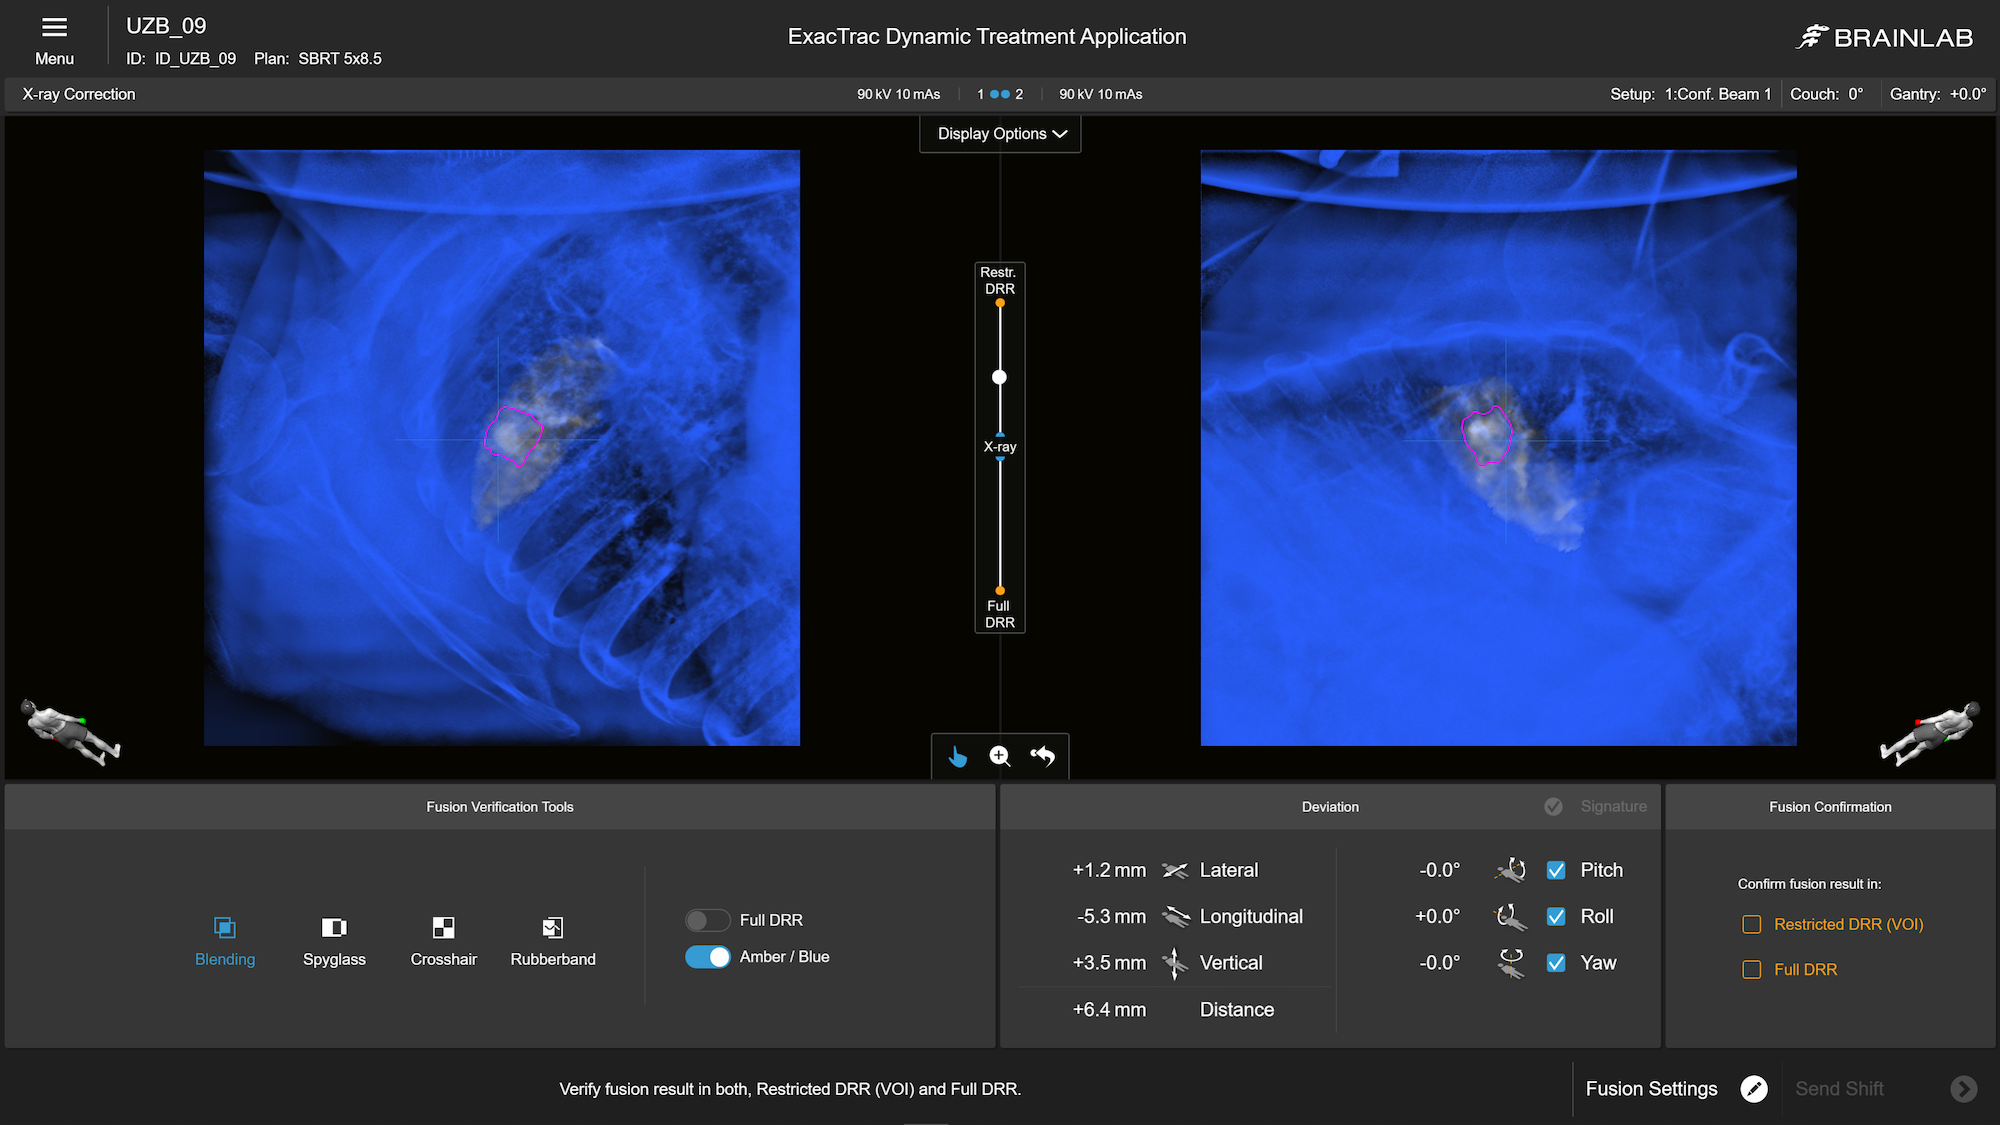Select the Blending verification tool
Viewport: 2000px width, 1125px height.
[225, 942]
